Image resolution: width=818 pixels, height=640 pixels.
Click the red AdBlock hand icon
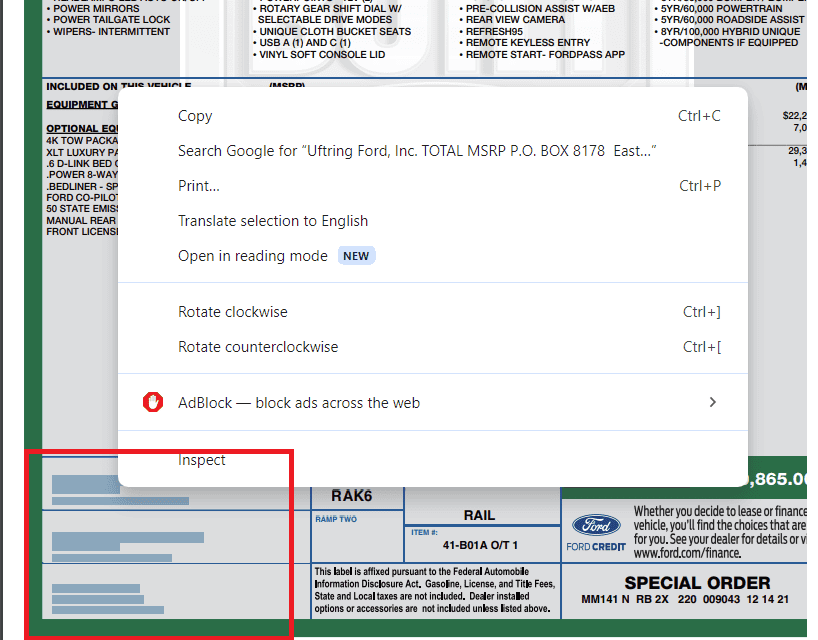(x=153, y=402)
